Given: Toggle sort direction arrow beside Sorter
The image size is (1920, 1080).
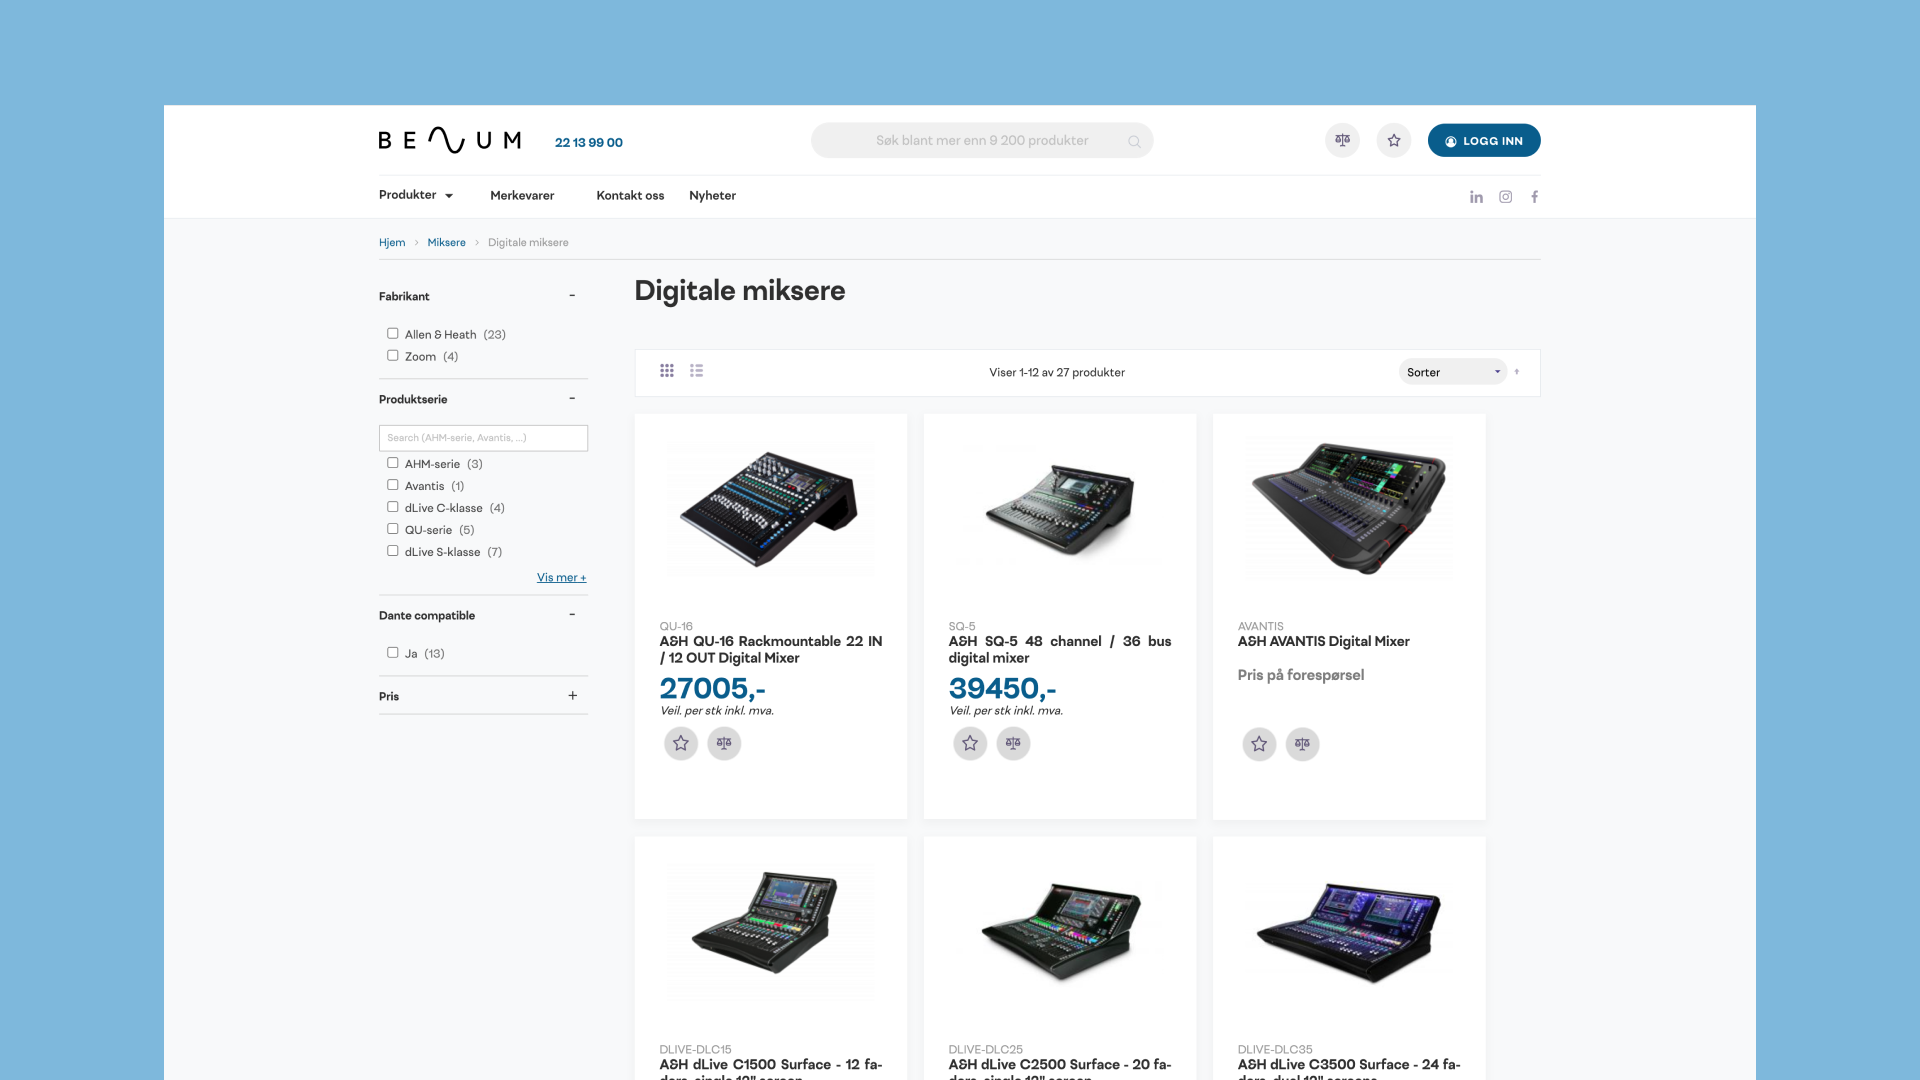Looking at the screenshot, I should [x=1517, y=372].
